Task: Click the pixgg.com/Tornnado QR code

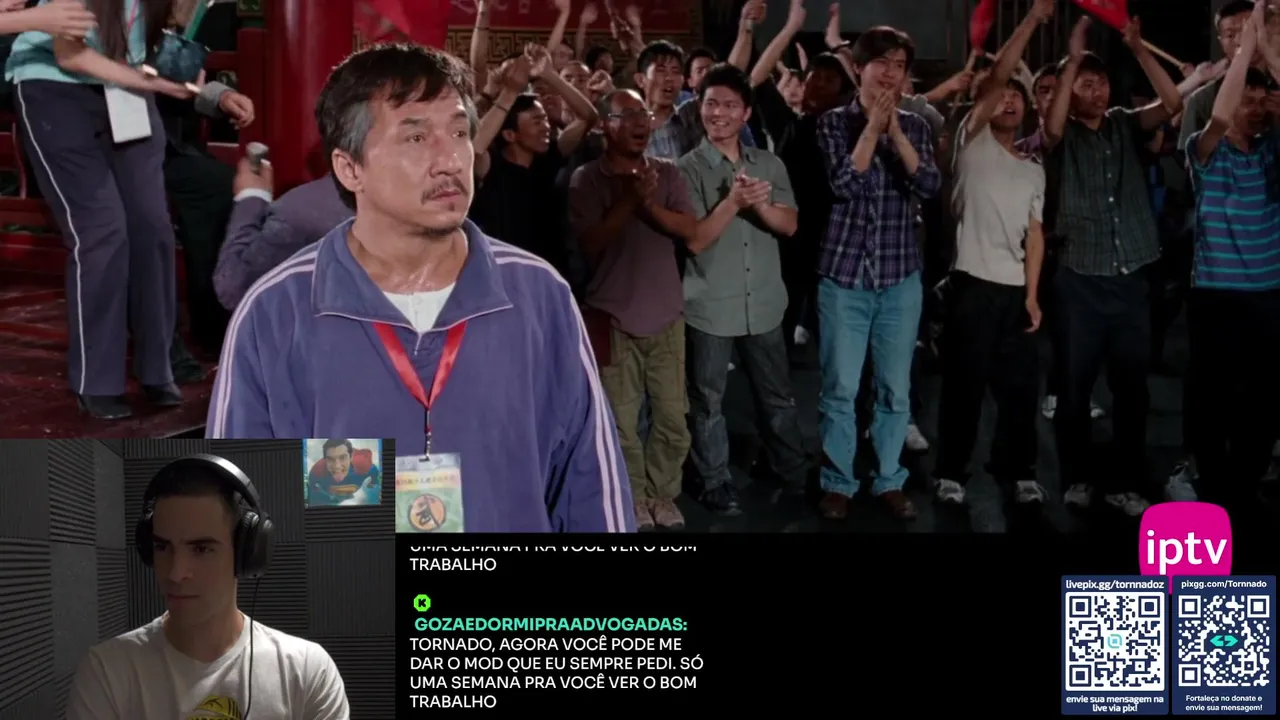Action: 1223,641
